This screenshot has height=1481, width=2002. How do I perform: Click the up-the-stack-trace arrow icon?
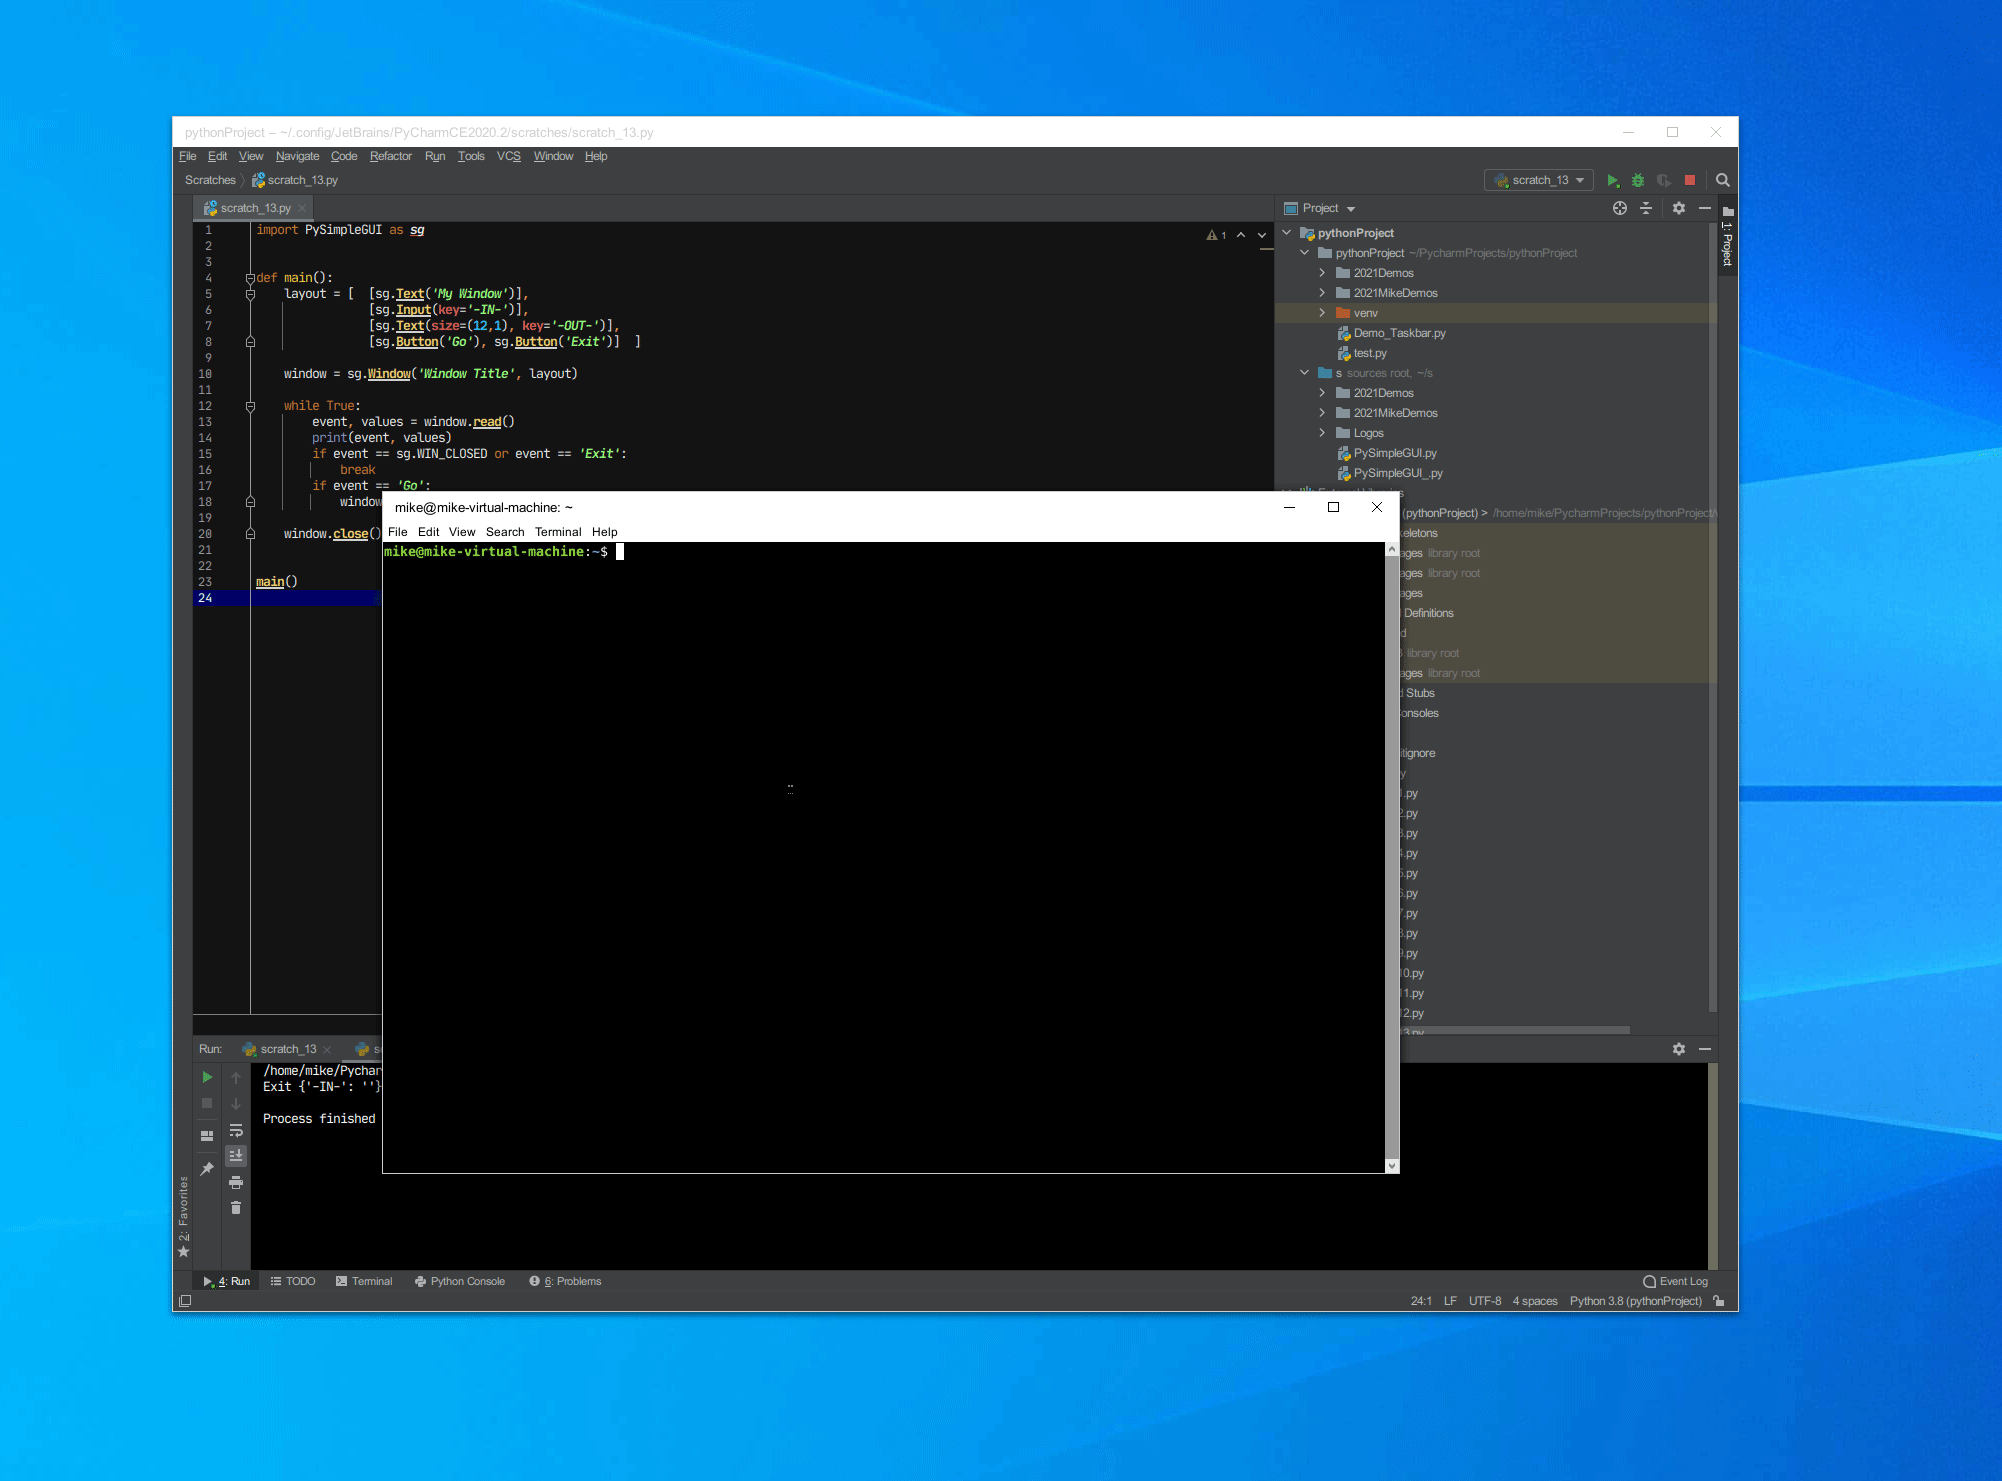[x=236, y=1077]
